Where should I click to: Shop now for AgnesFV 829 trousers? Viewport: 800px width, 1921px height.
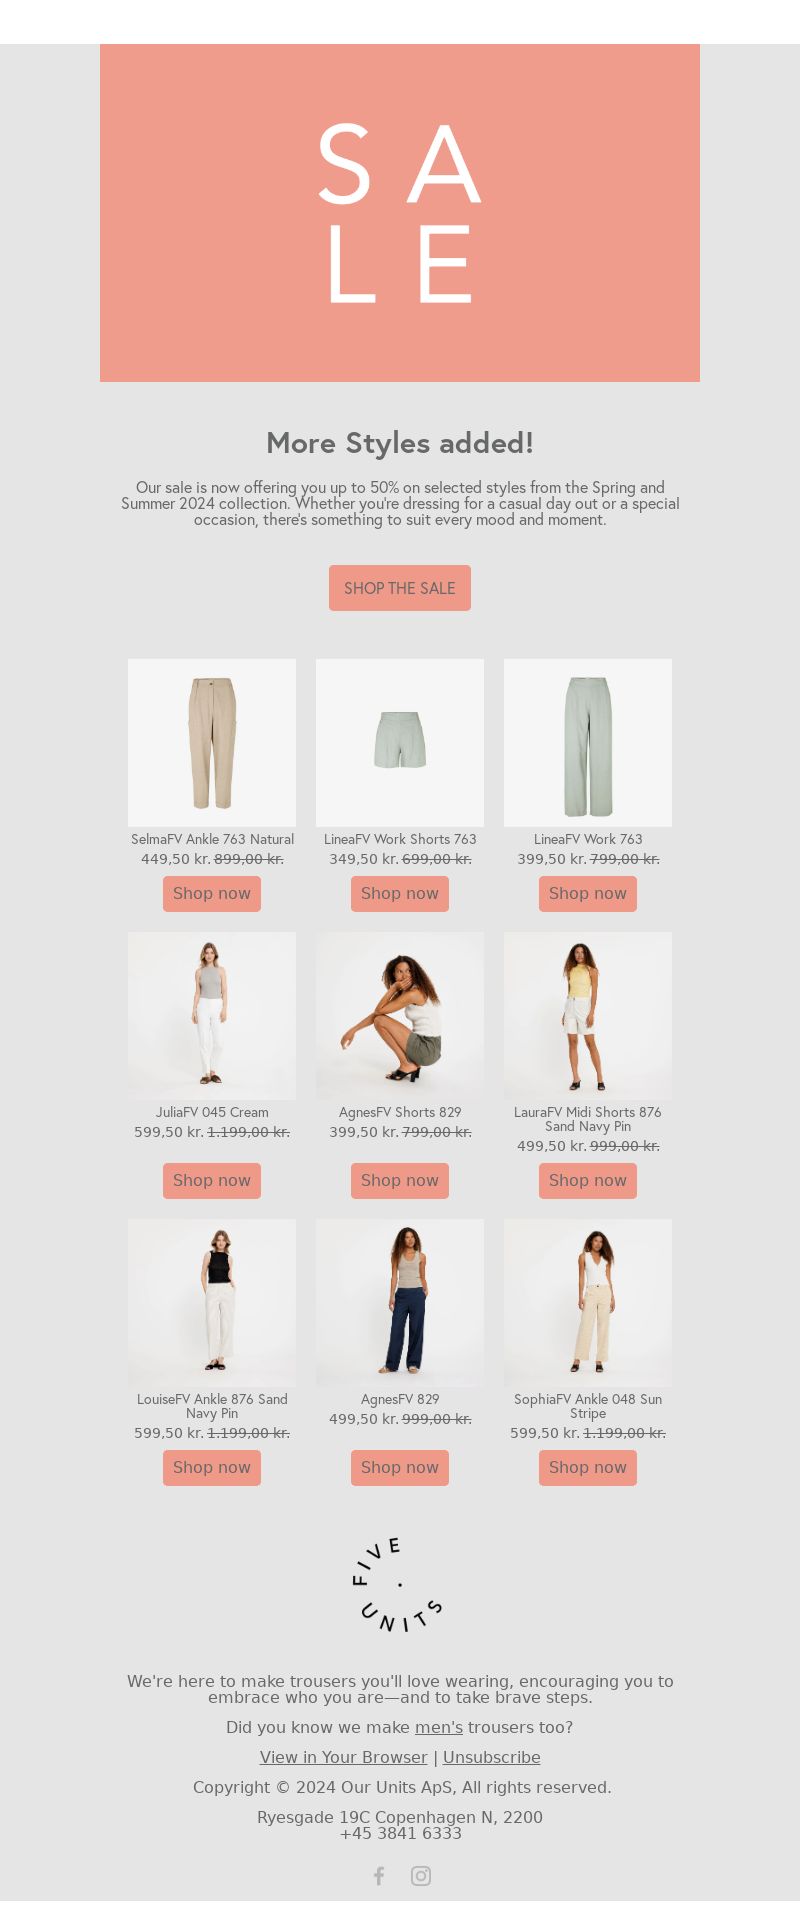[x=400, y=1468]
